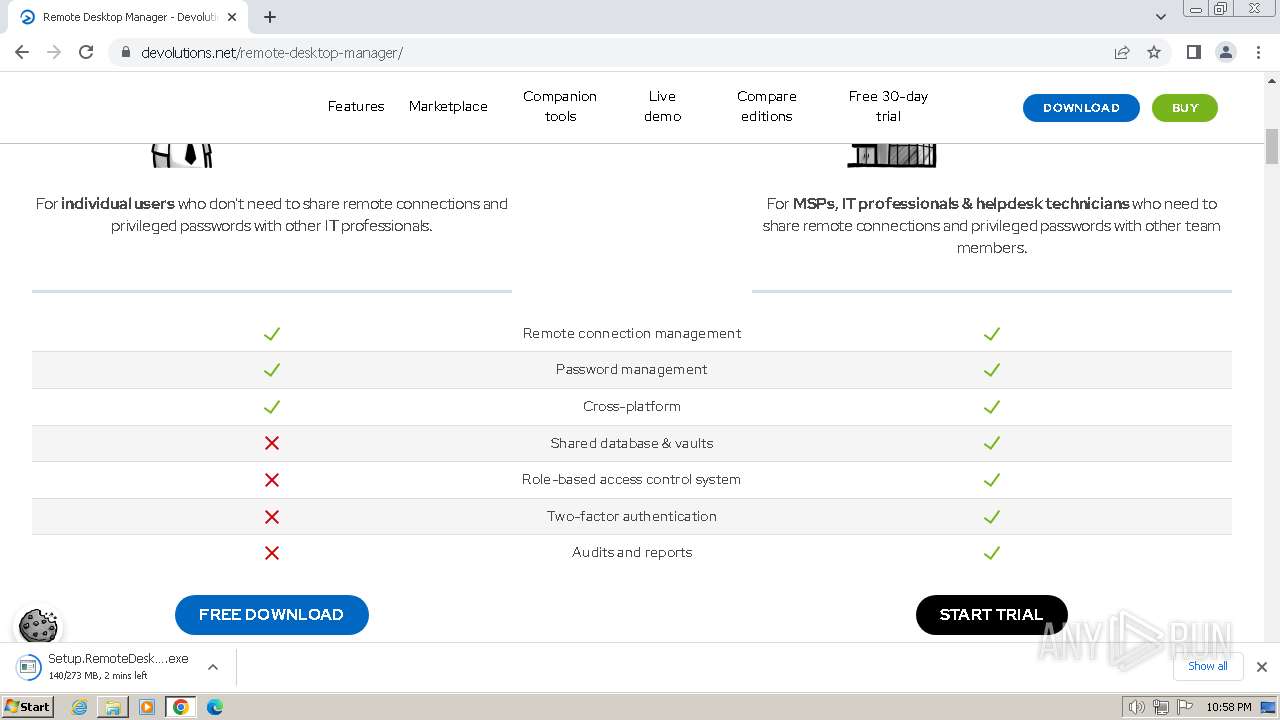Open Compare editions page

[x=767, y=106]
